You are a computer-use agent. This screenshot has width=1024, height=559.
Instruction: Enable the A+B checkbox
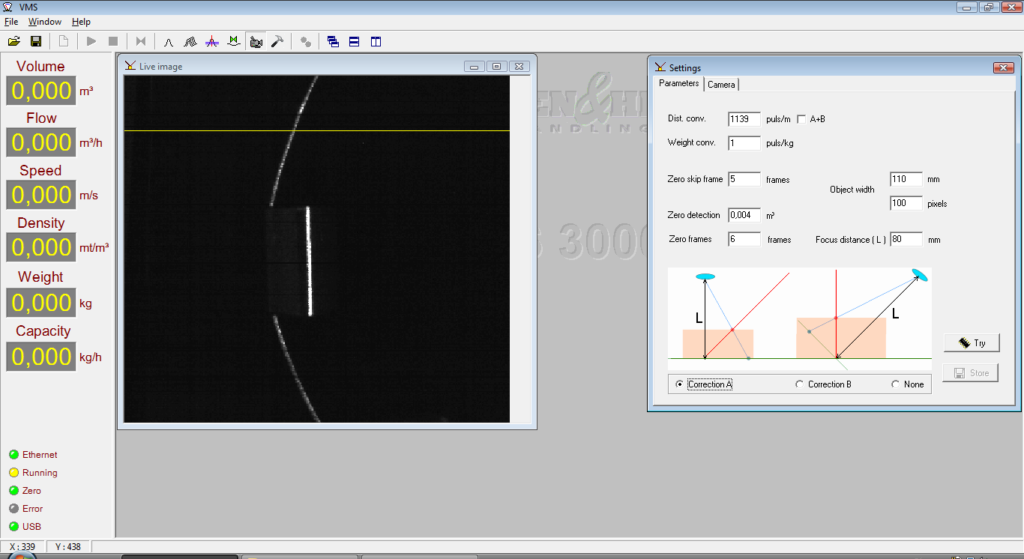(x=801, y=119)
